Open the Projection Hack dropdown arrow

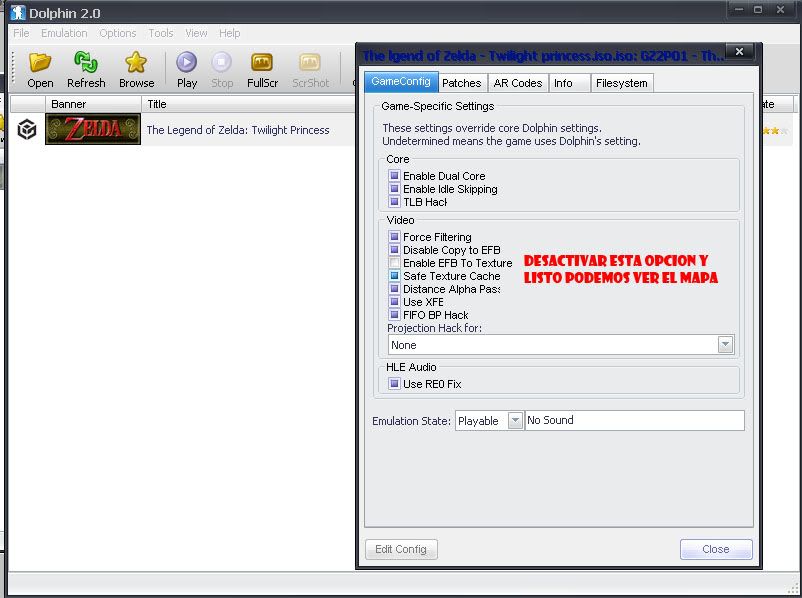coord(725,345)
